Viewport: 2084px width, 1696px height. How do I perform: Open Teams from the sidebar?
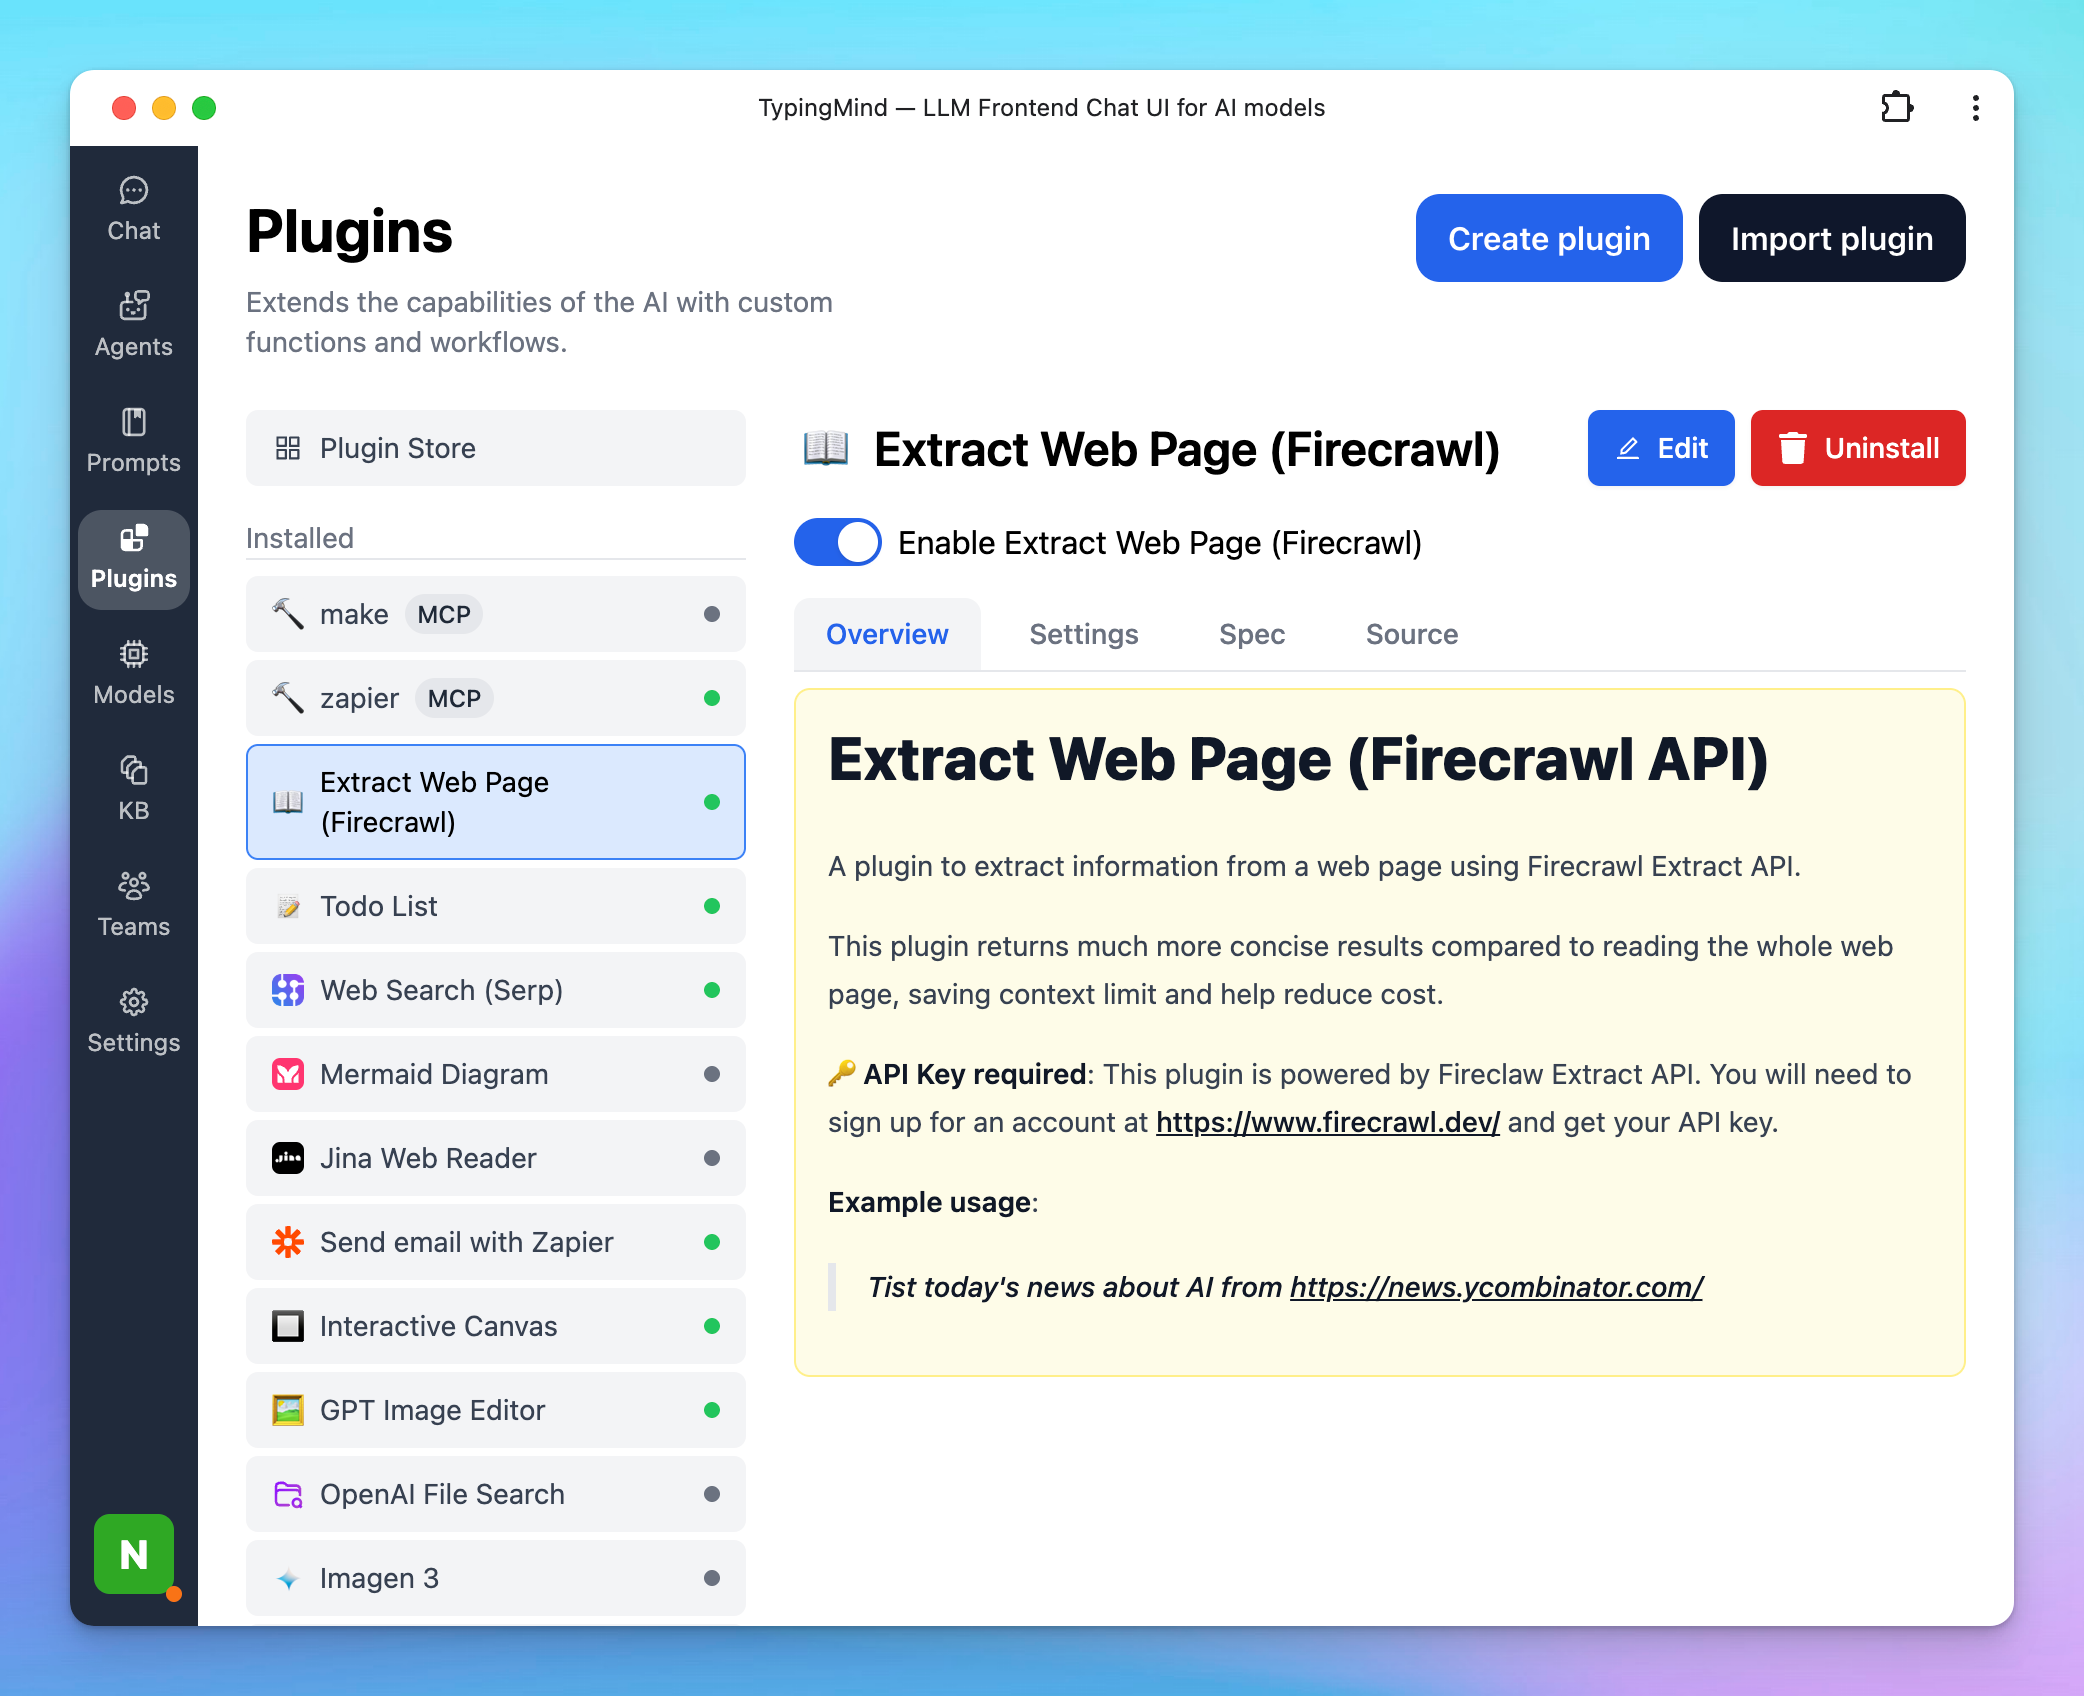pyautogui.click(x=133, y=903)
